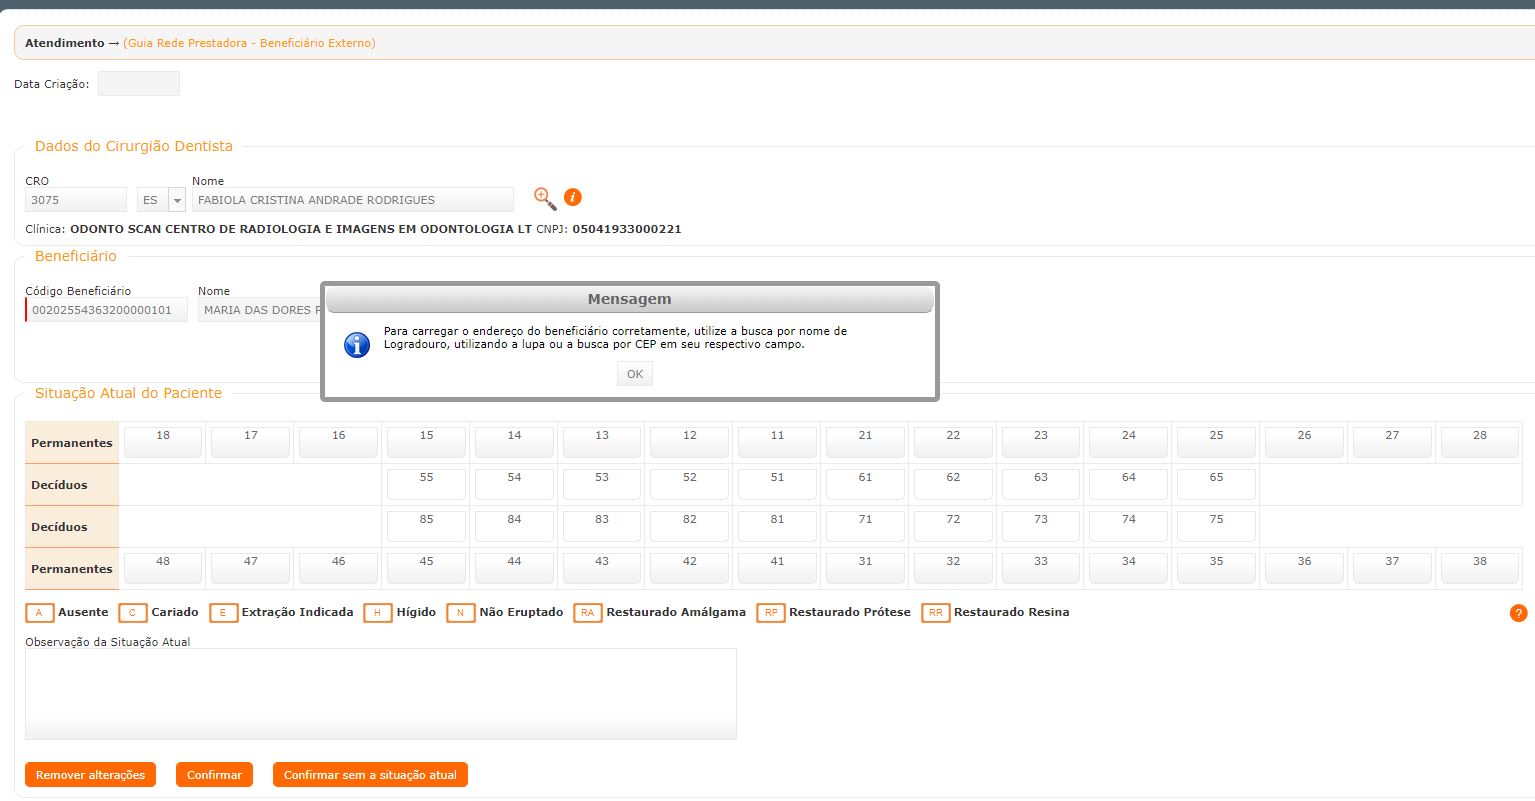This screenshot has height=801, width=1535.
Task: Click the Código Beneficiário input field
Action: (107, 310)
